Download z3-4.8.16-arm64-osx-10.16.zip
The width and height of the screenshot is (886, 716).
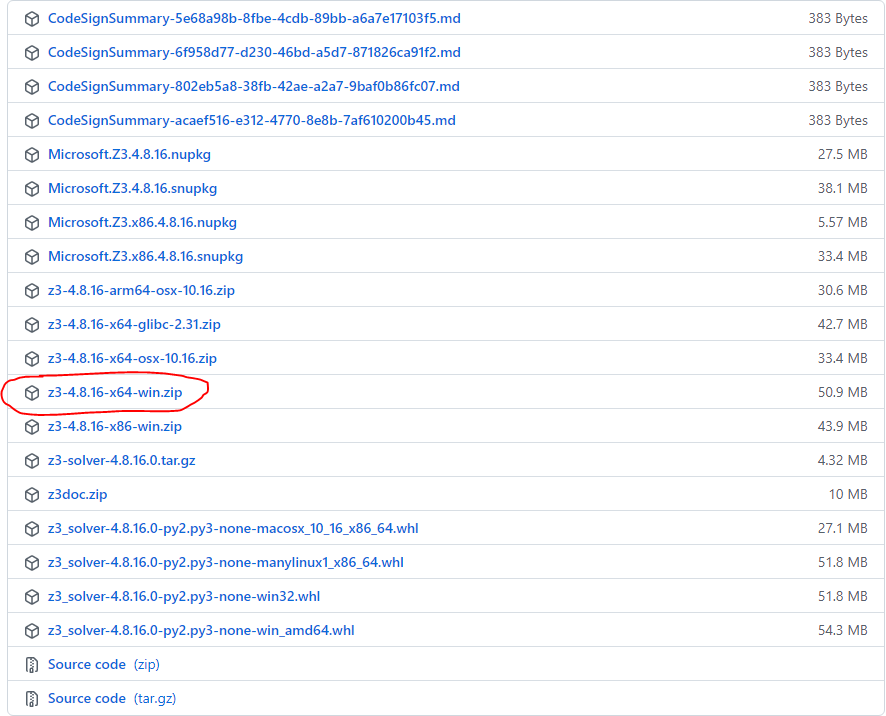coord(141,290)
